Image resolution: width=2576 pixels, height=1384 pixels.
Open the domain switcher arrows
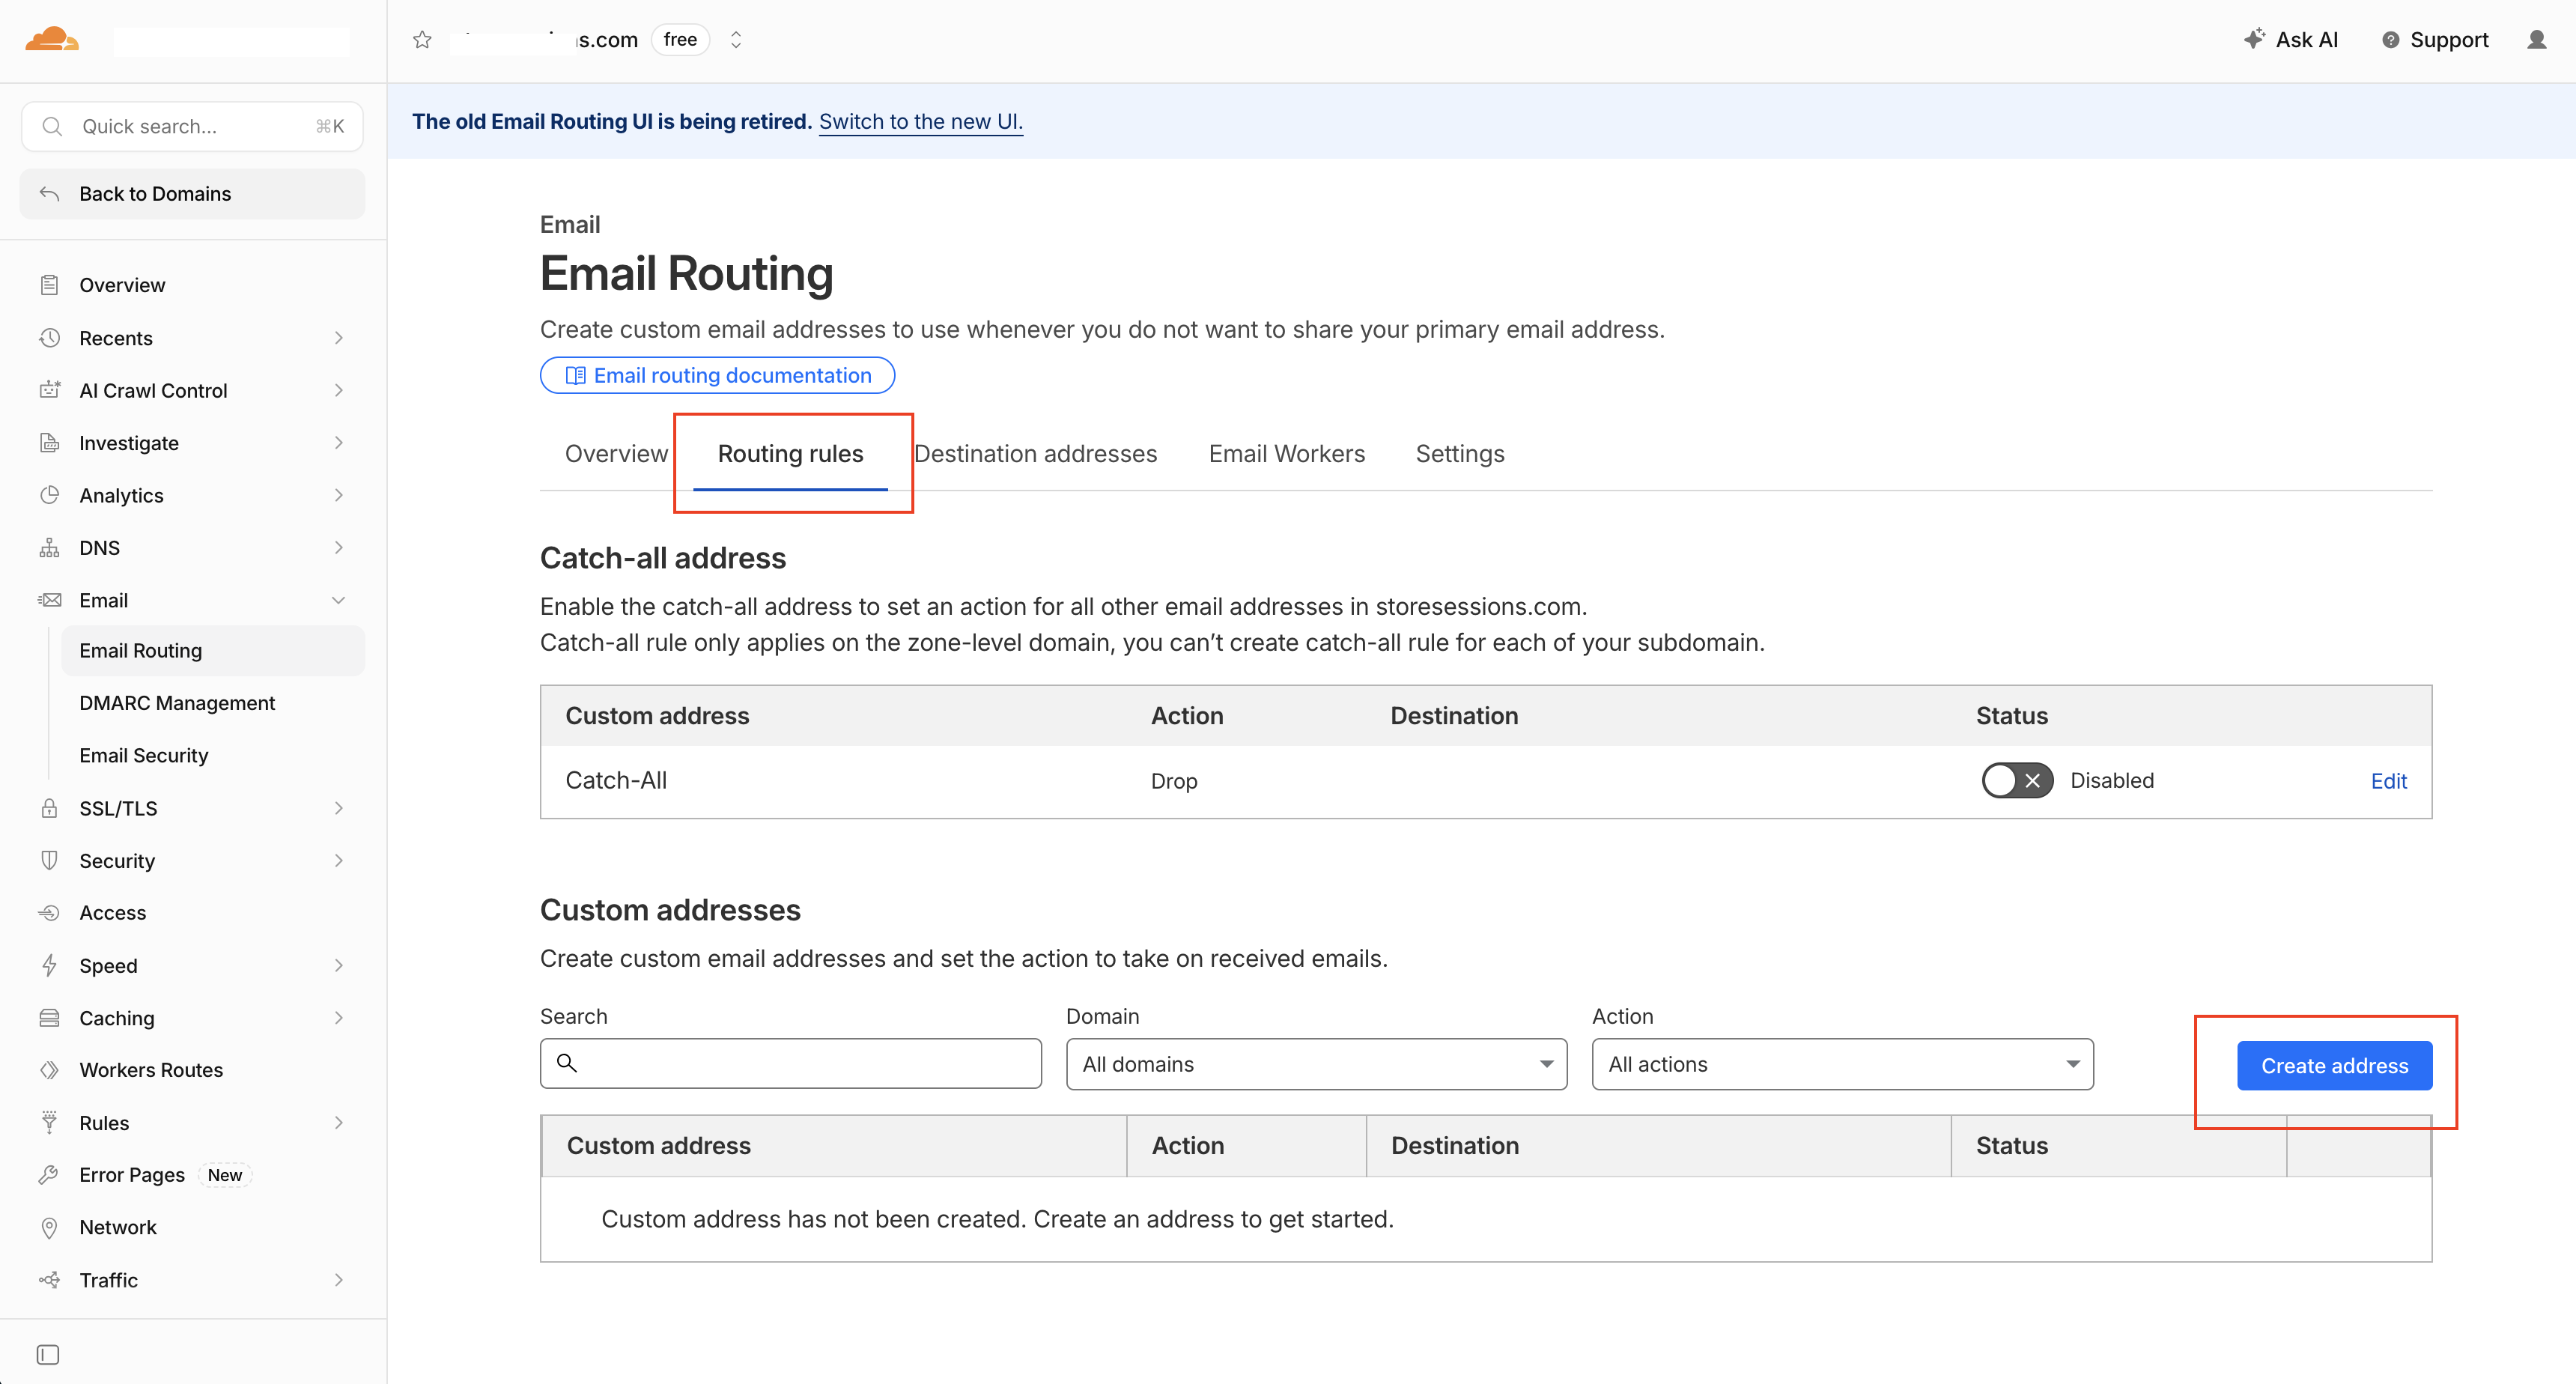pyautogui.click(x=736, y=40)
